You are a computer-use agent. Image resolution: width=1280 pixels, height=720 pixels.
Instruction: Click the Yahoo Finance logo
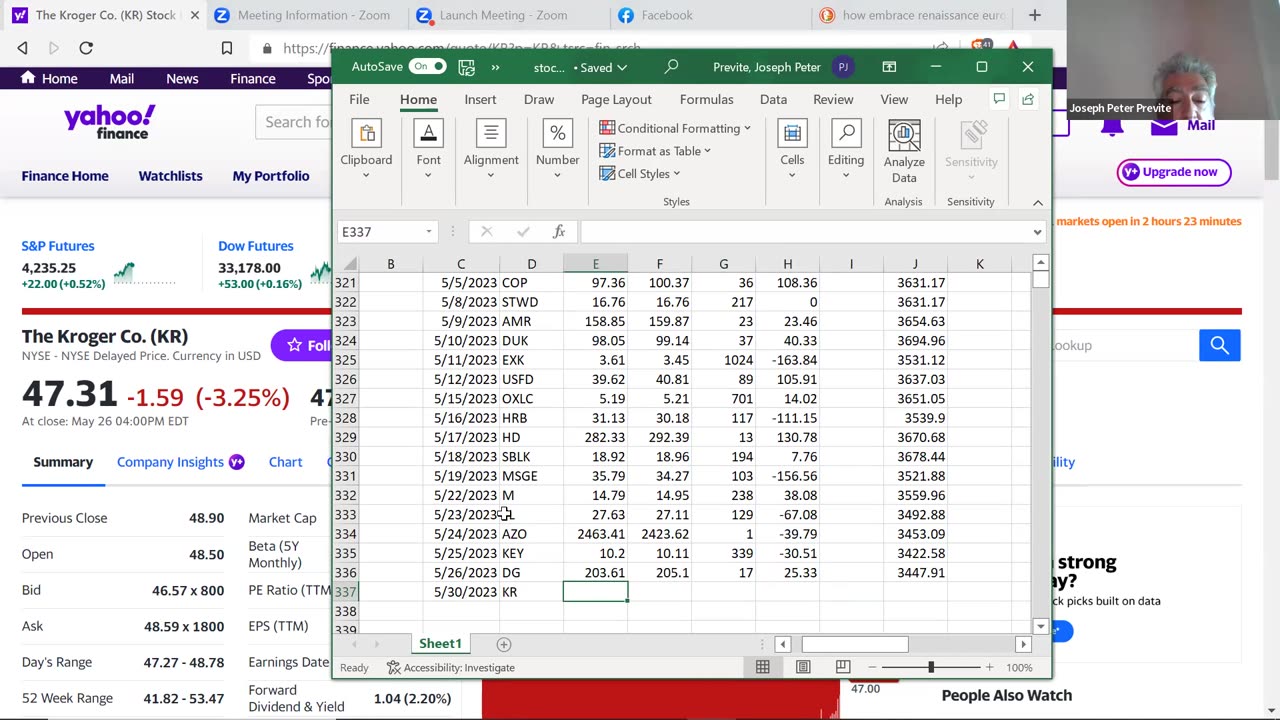tap(110, 121)
